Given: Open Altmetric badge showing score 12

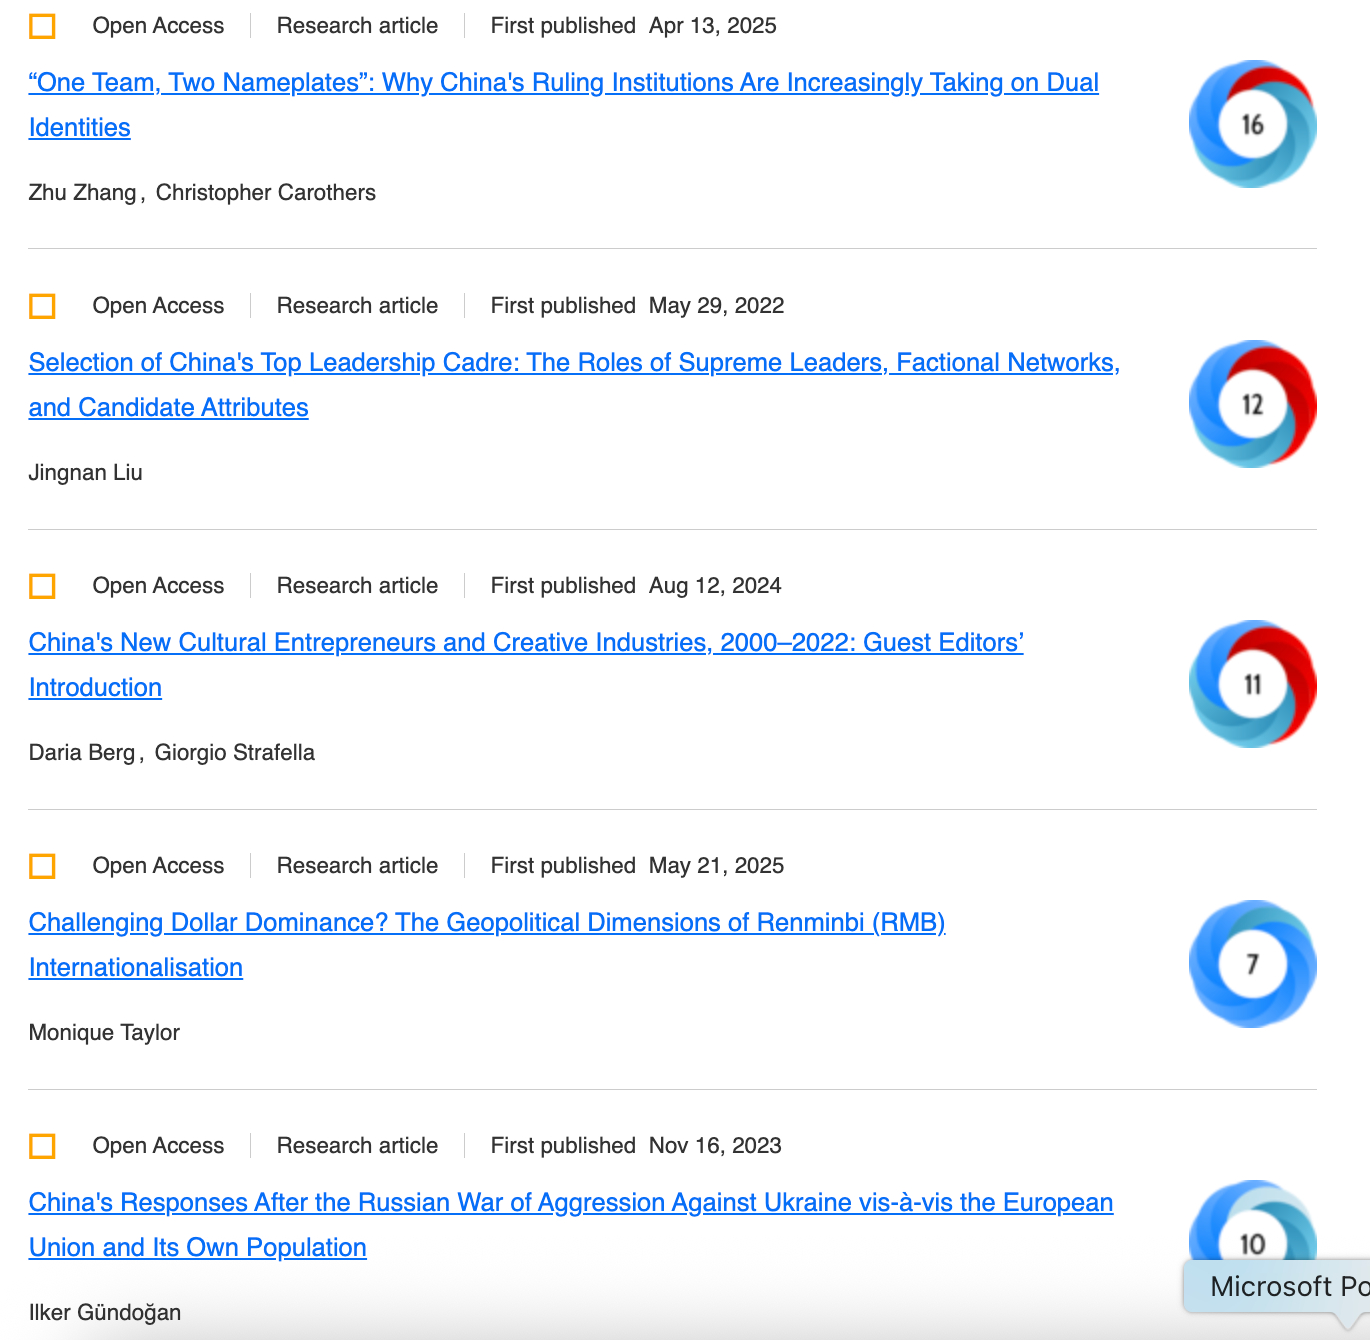Looking at the screenshot, I should 1252,404.
